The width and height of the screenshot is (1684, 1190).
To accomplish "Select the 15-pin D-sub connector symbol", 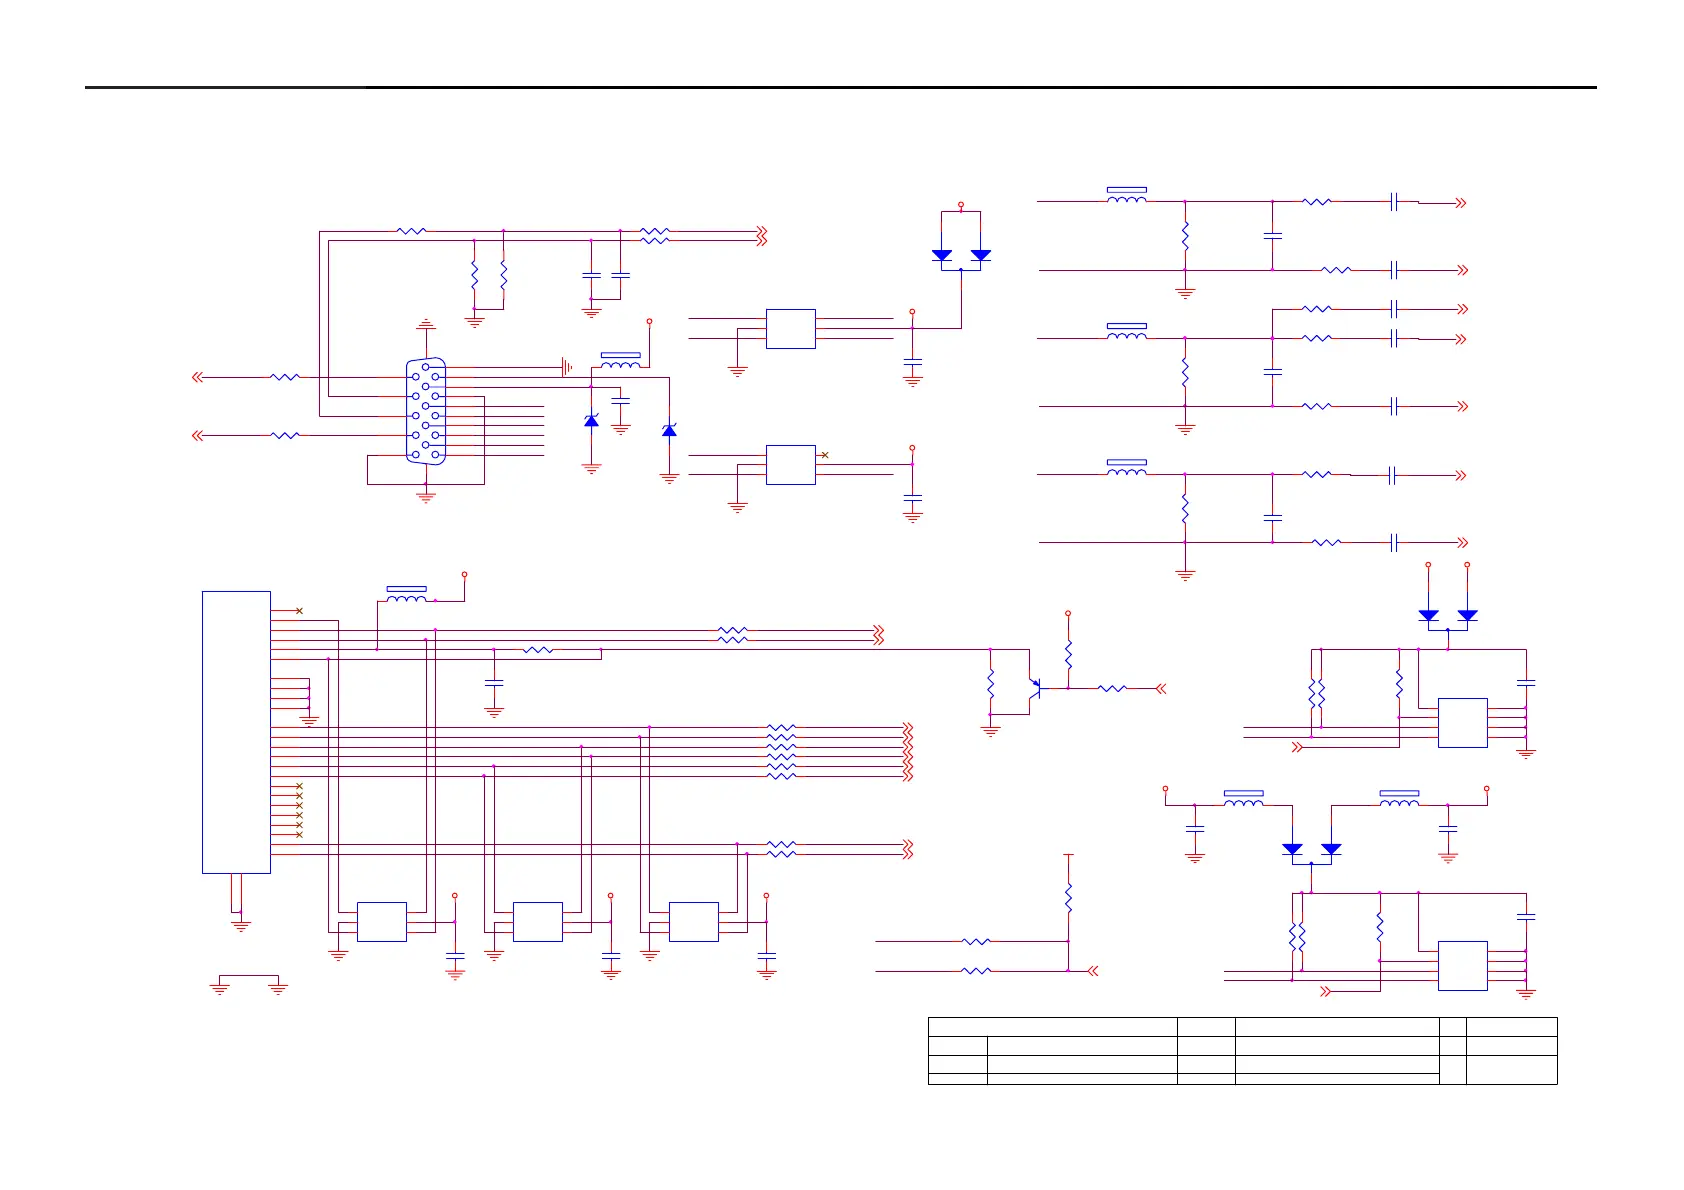I will click(426, 411).
